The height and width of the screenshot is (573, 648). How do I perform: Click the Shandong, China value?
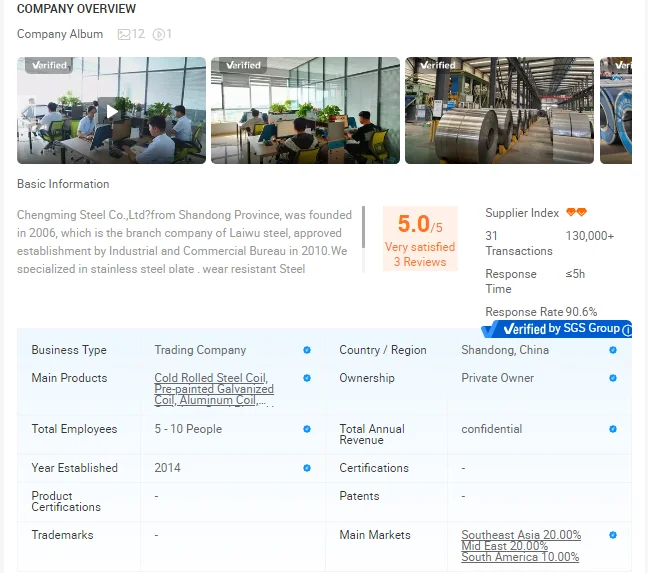click(505, 350)
